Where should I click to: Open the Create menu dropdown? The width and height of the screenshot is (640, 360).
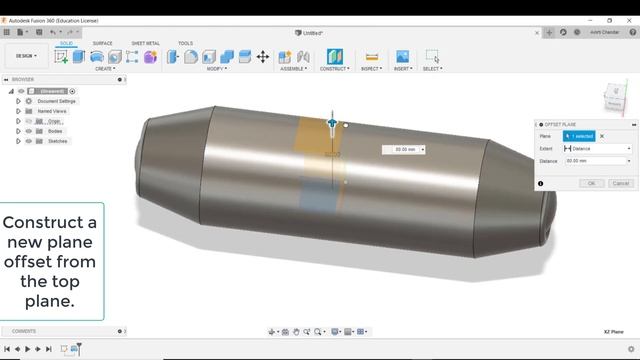105,69
